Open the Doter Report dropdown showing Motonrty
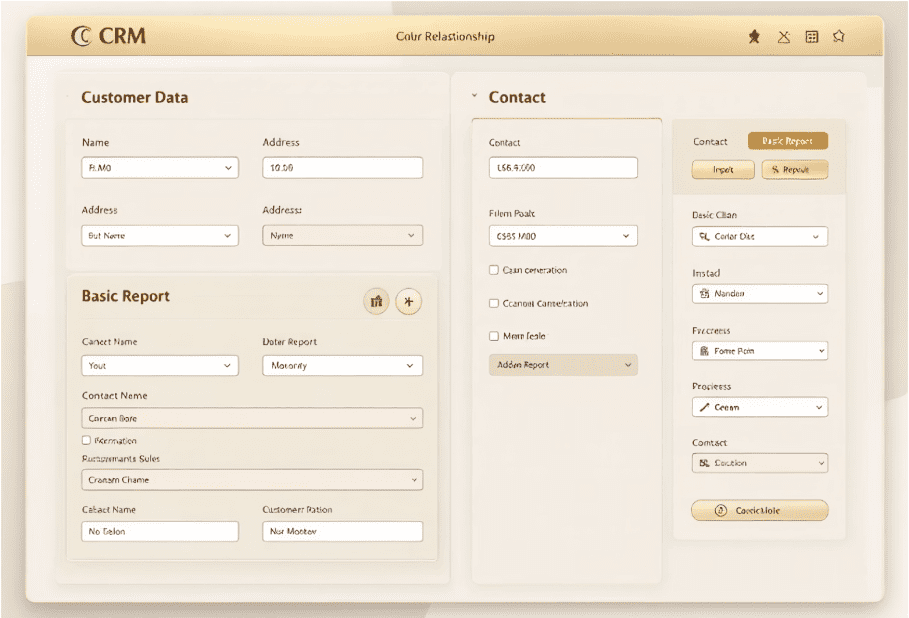909x618 pixels. 342,366
